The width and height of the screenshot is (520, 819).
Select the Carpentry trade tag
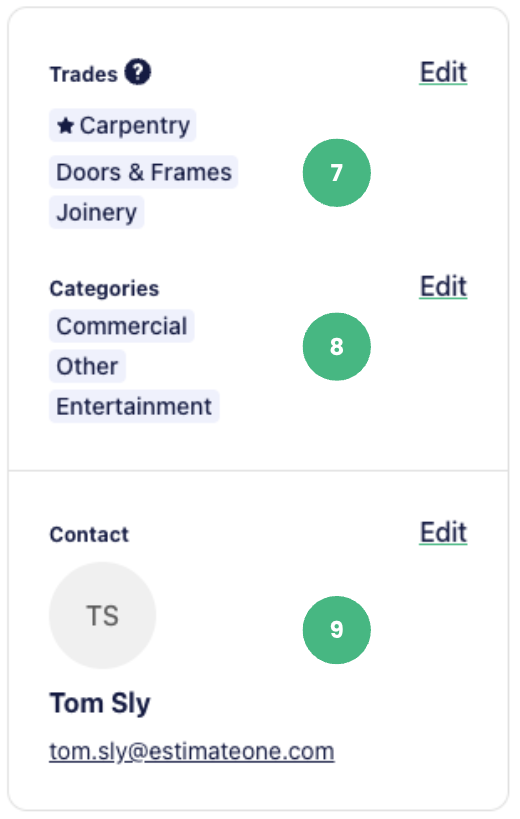pos(123,125)
